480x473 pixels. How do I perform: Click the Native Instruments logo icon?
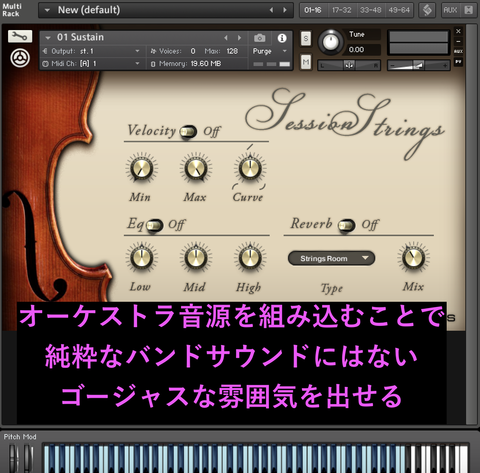20,58
